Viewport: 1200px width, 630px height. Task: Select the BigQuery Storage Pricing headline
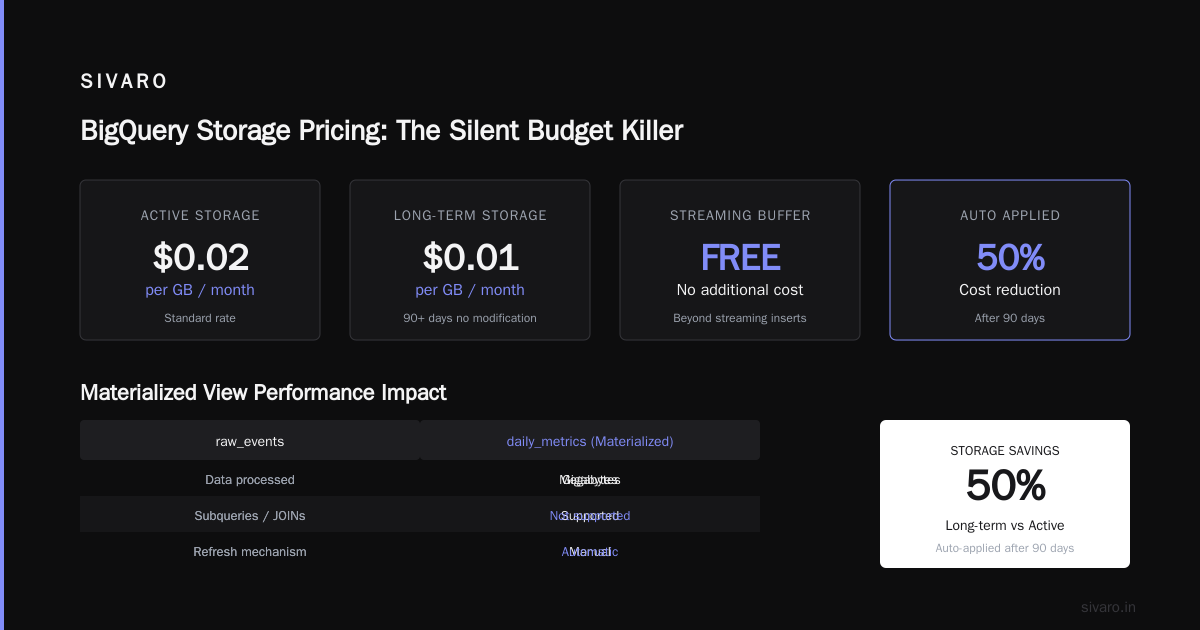(381, 131)
